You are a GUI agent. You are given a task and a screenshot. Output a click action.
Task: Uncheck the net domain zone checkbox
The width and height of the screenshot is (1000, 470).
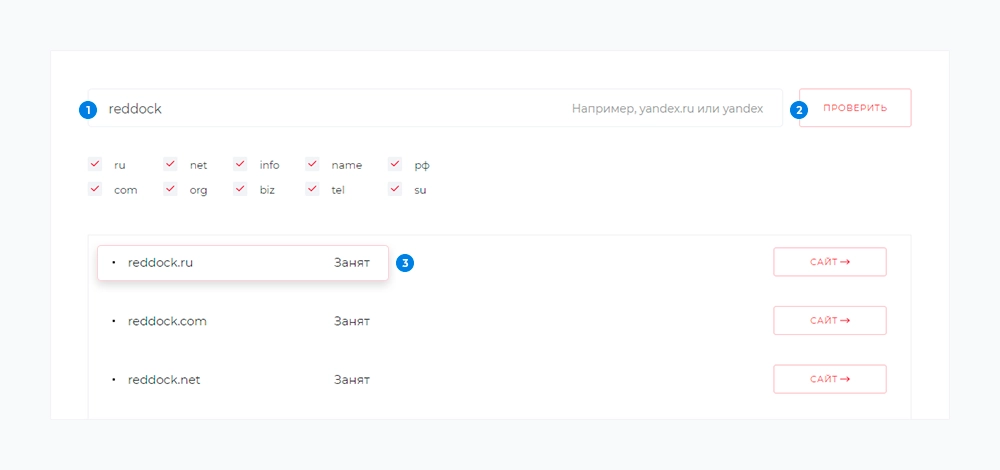(171, 164)
